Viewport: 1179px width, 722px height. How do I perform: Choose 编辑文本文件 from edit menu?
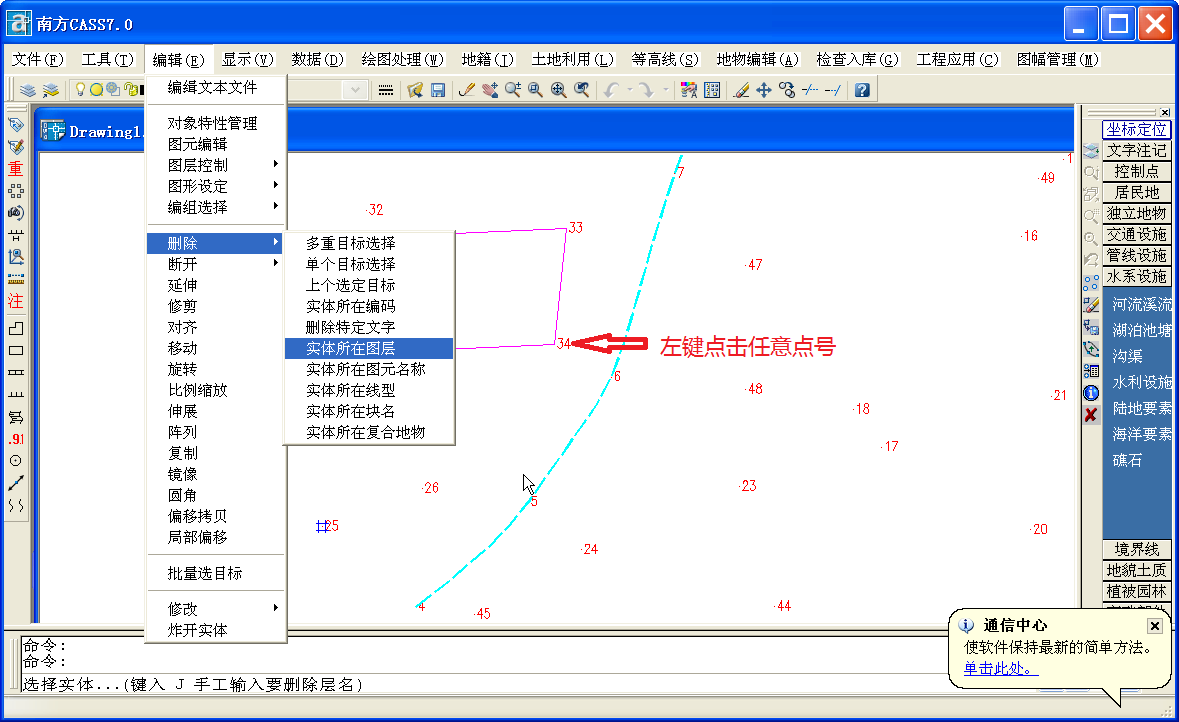click(x=216, y=87)
